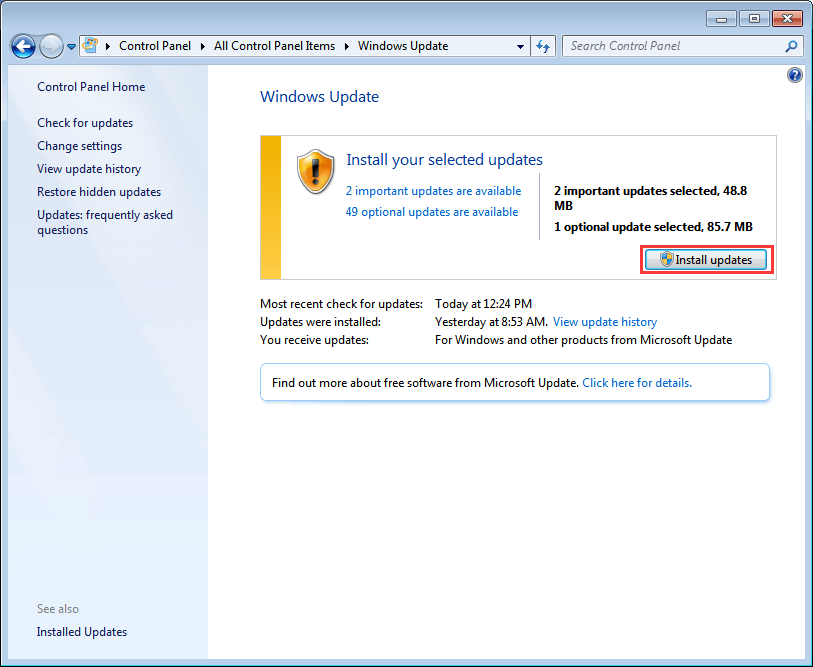Image resolution: width=813 pixels, height=667 pixels.
Task: Click Check for updates in sidebar
Action: point(85,123)
